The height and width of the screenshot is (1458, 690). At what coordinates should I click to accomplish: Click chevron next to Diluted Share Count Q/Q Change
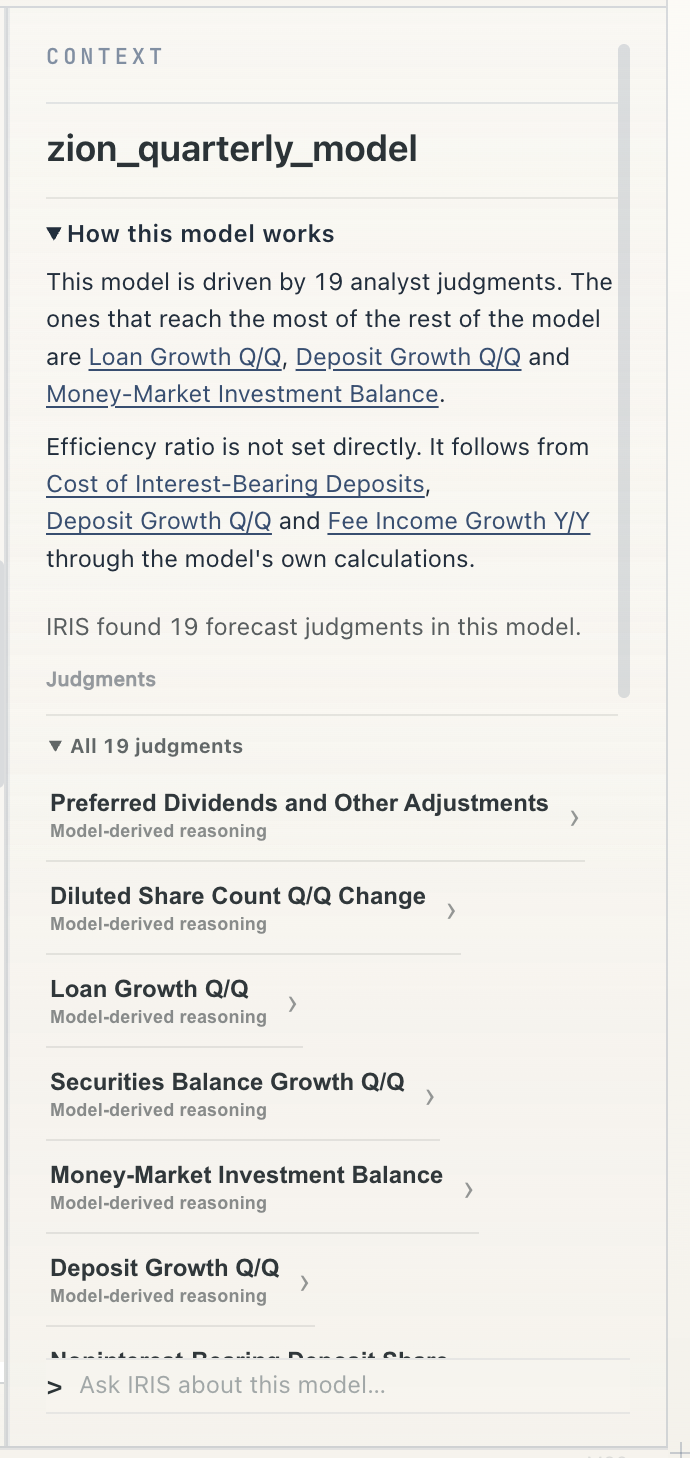click(x=451, y=911)
